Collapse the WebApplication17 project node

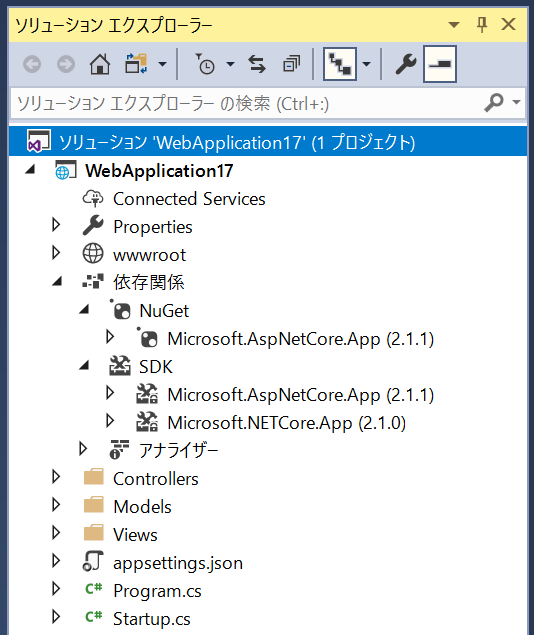pos(30,169)
